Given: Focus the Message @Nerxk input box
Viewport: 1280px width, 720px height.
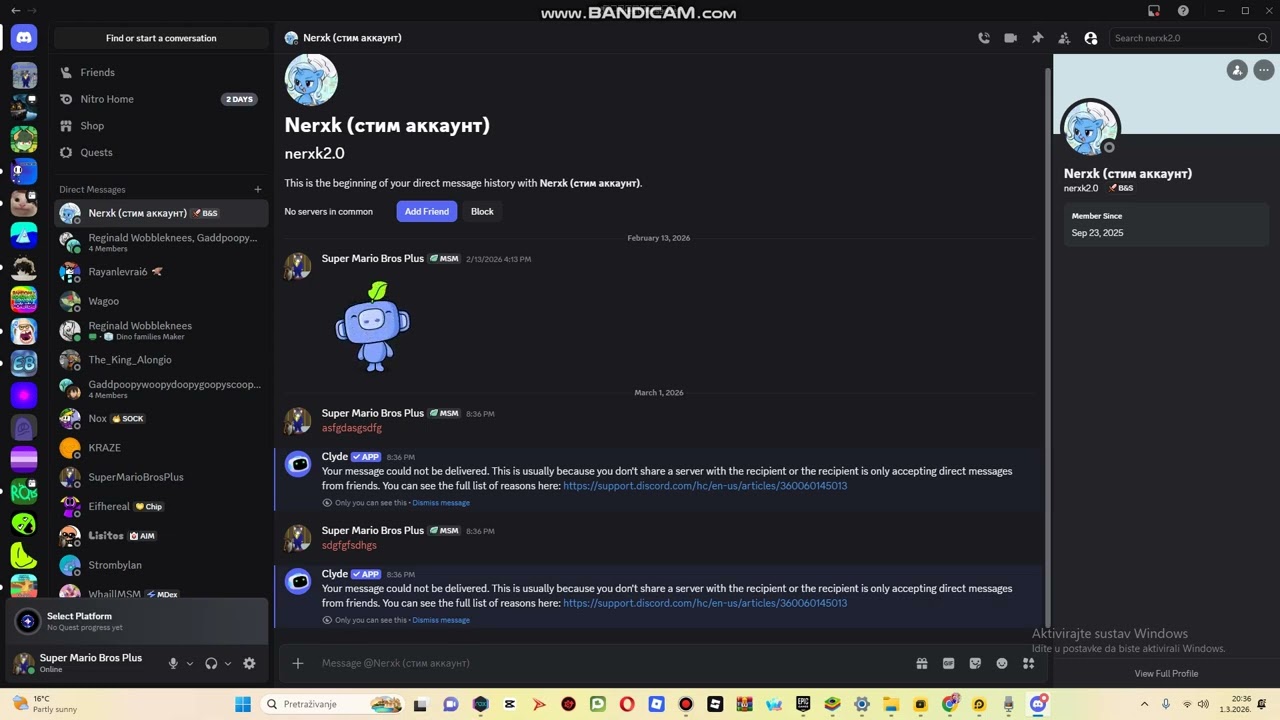Looking at the screenshot, I should tap(610, 663).
